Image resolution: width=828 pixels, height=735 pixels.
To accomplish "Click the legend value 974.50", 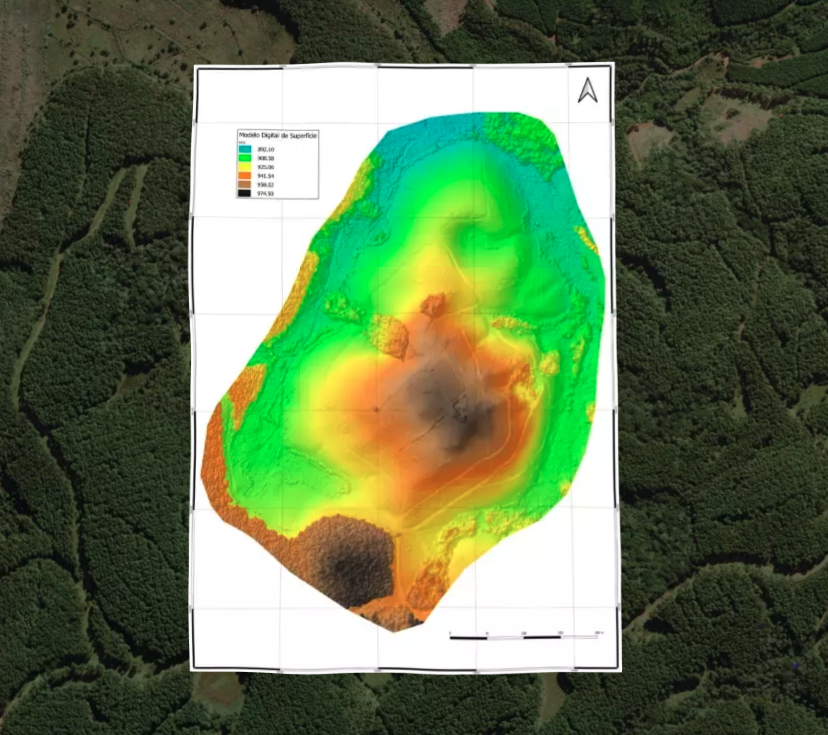I will 266,194.
